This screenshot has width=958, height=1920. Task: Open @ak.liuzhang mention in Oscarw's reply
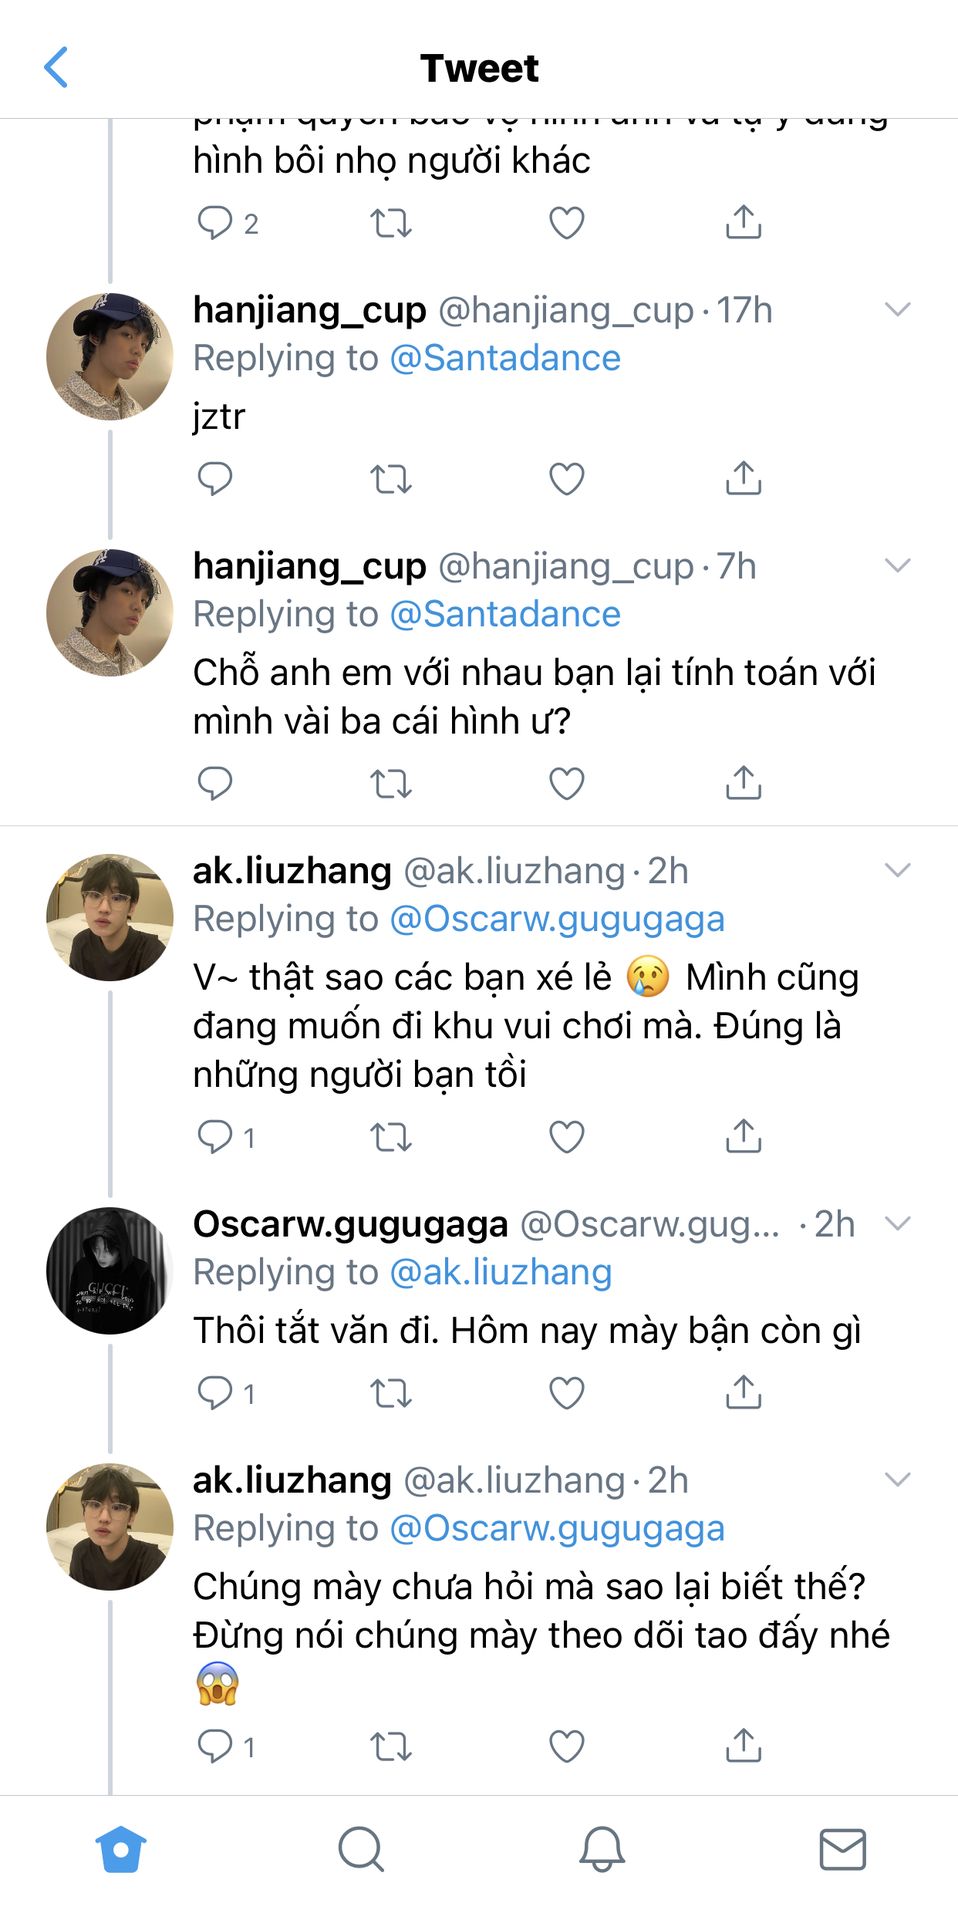500,1272
